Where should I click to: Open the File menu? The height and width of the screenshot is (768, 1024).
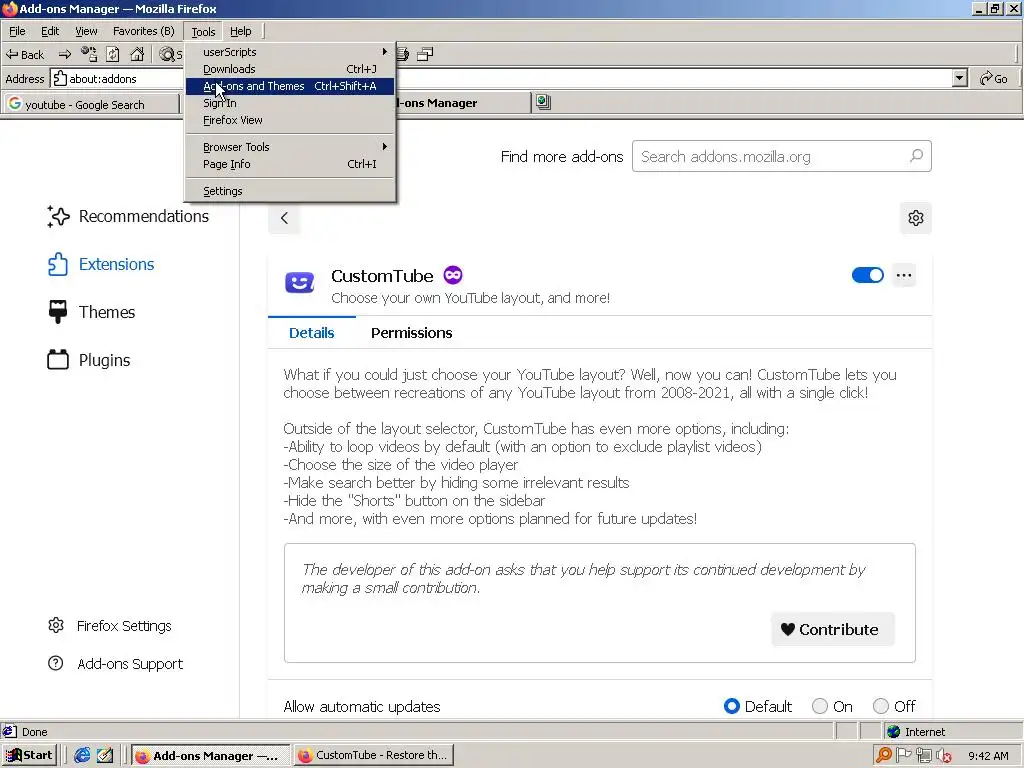tap(17, 31)
